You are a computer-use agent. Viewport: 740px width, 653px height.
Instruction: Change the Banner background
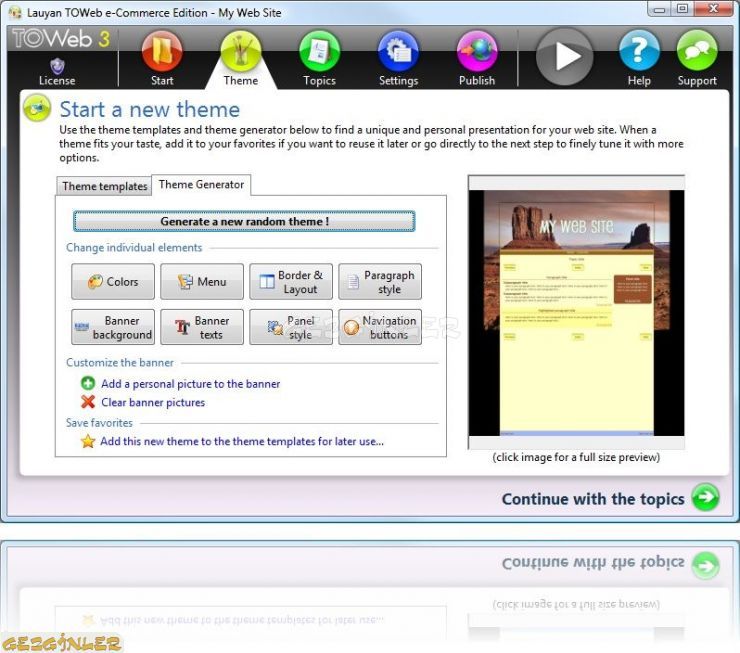tap(113, 327)
